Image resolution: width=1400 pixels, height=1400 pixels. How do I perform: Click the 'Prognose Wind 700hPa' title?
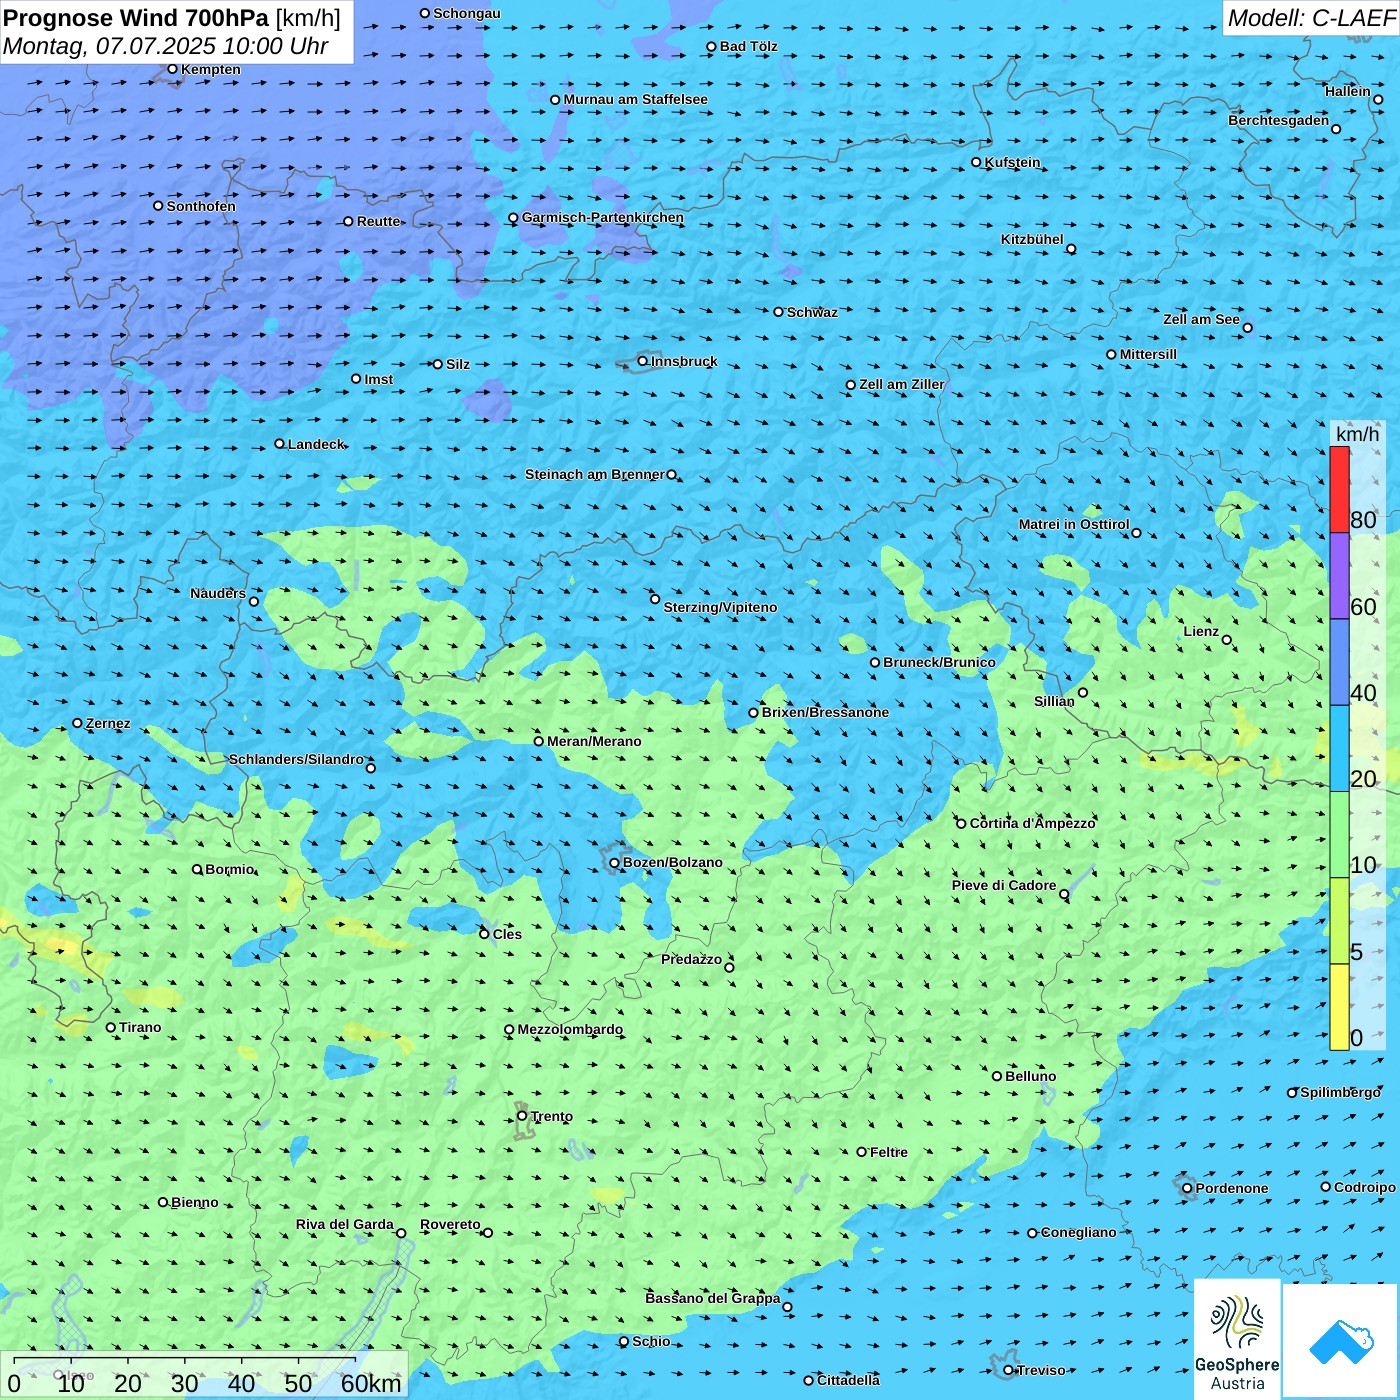pyautogui.click(x=136, y=18)
